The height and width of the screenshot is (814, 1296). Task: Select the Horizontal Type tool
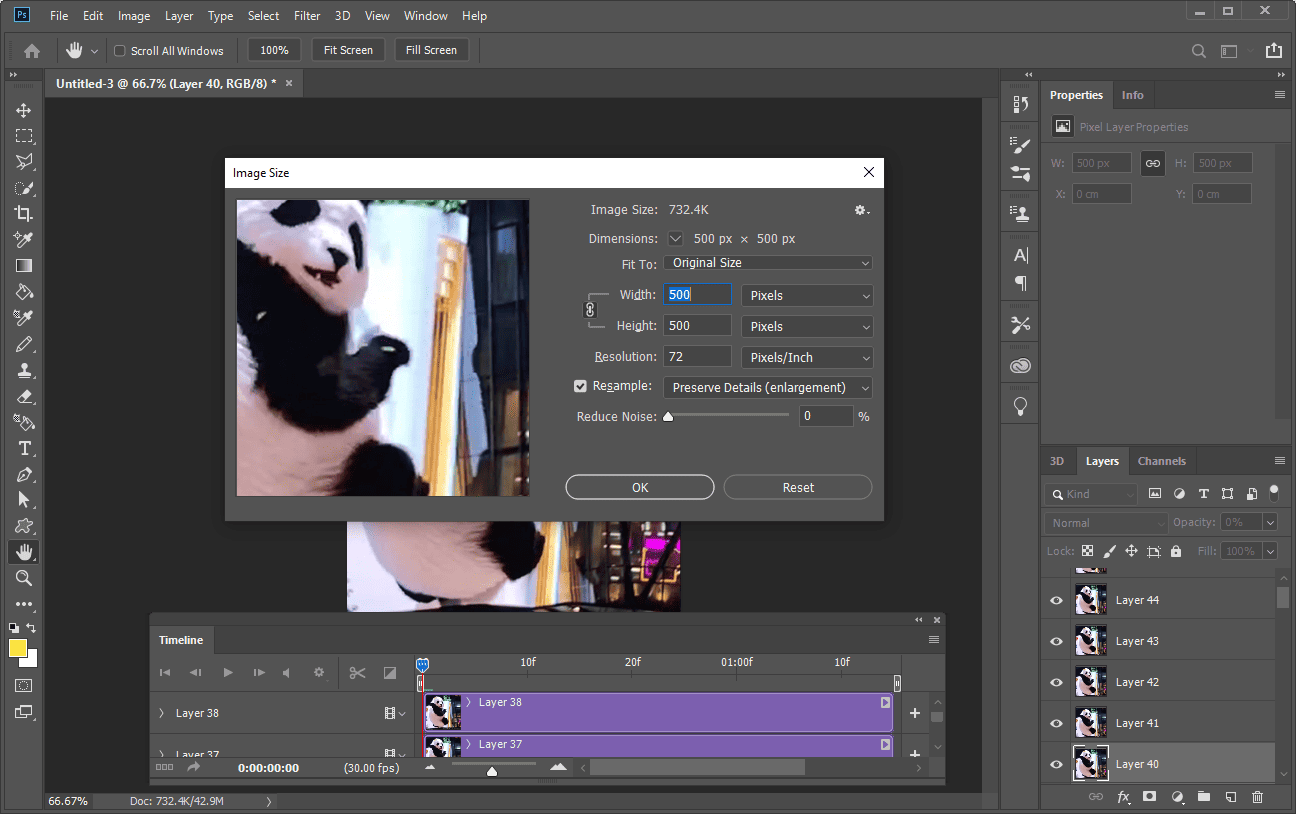pos(24,448)
